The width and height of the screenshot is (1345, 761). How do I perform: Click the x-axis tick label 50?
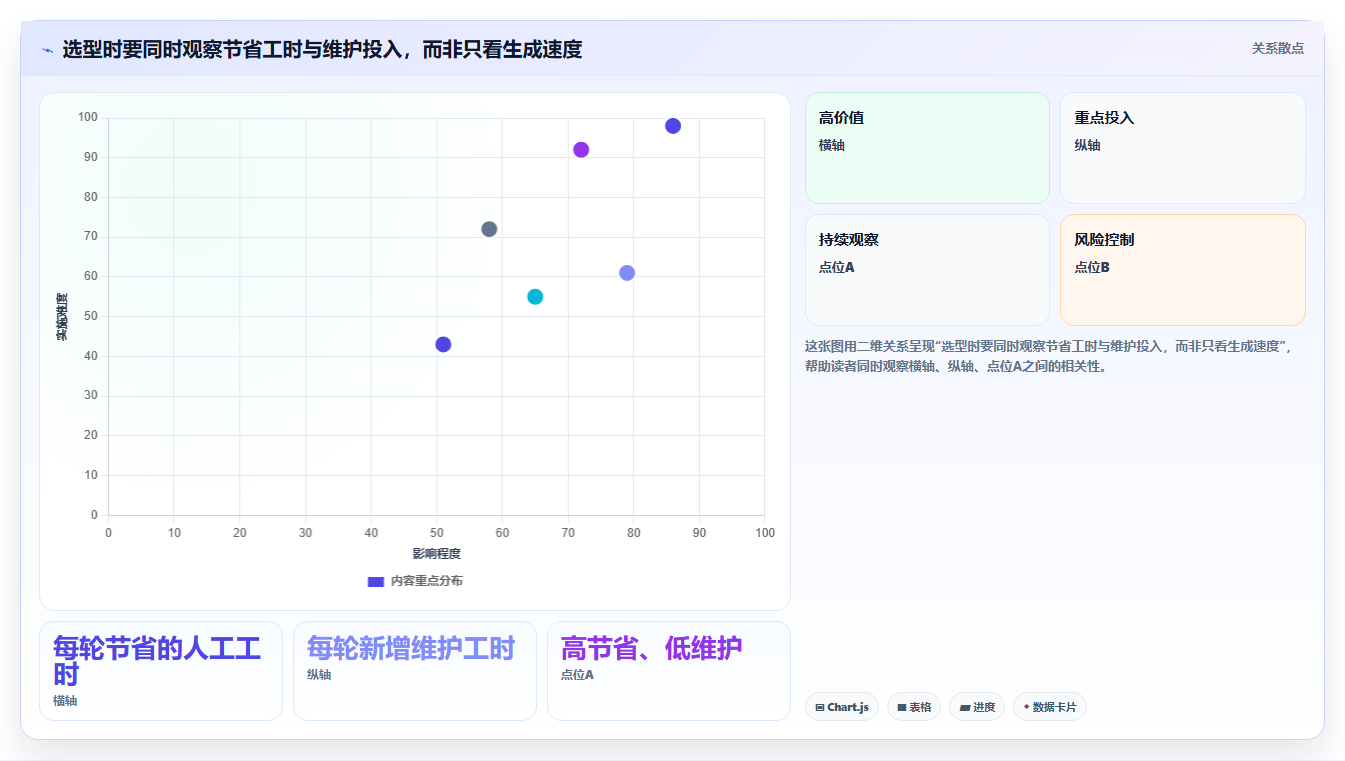pyautogui.click(x=436, y=533)
